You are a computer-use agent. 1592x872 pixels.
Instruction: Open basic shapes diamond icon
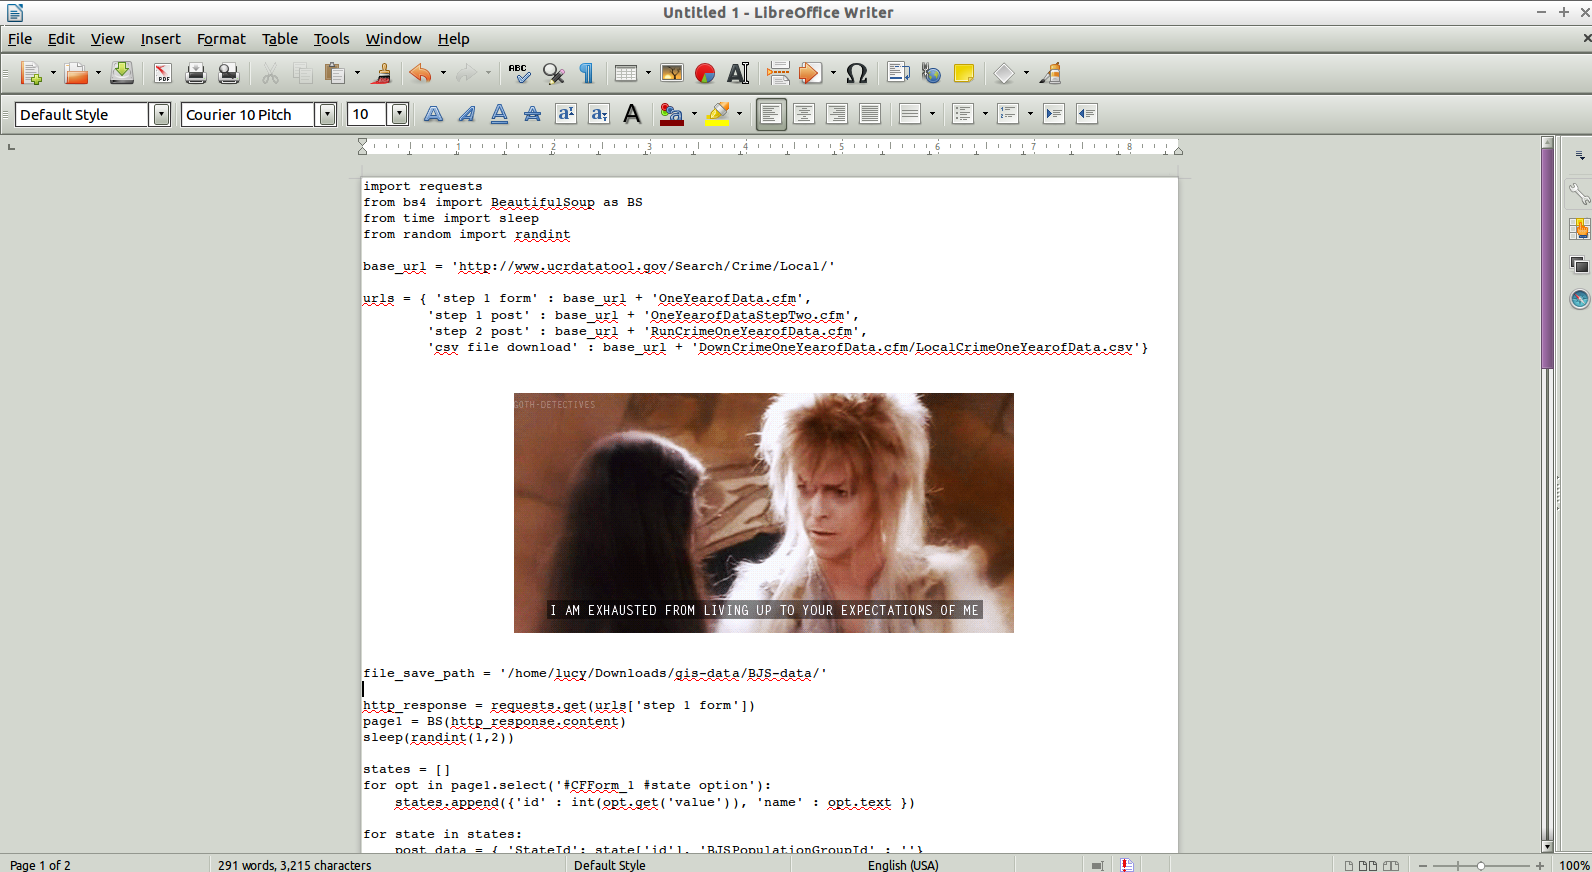1004,73
